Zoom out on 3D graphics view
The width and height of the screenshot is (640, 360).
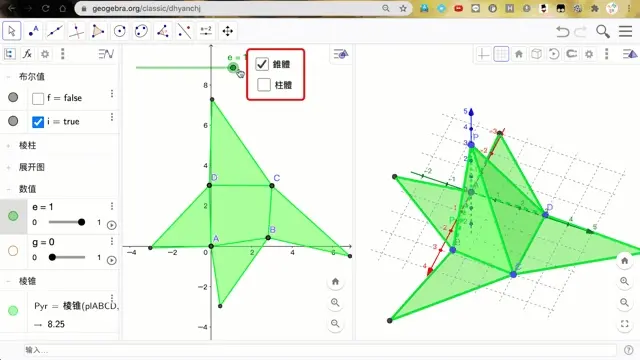[624, 302]
